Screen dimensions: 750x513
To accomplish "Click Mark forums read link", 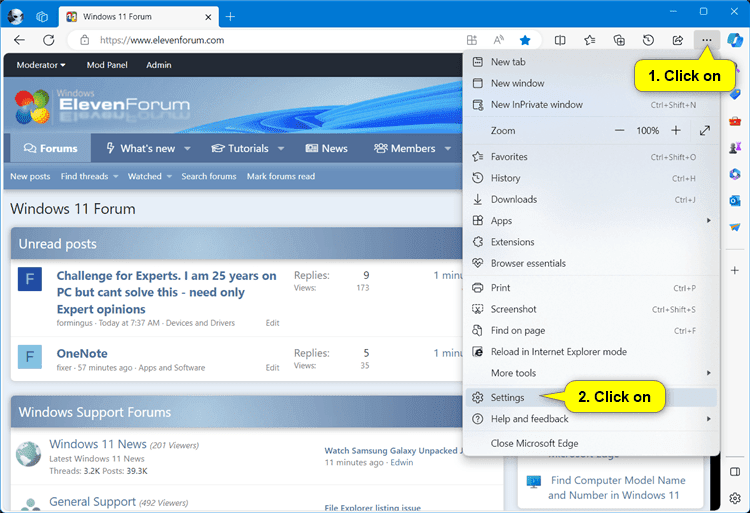I will tap(281, 176).
